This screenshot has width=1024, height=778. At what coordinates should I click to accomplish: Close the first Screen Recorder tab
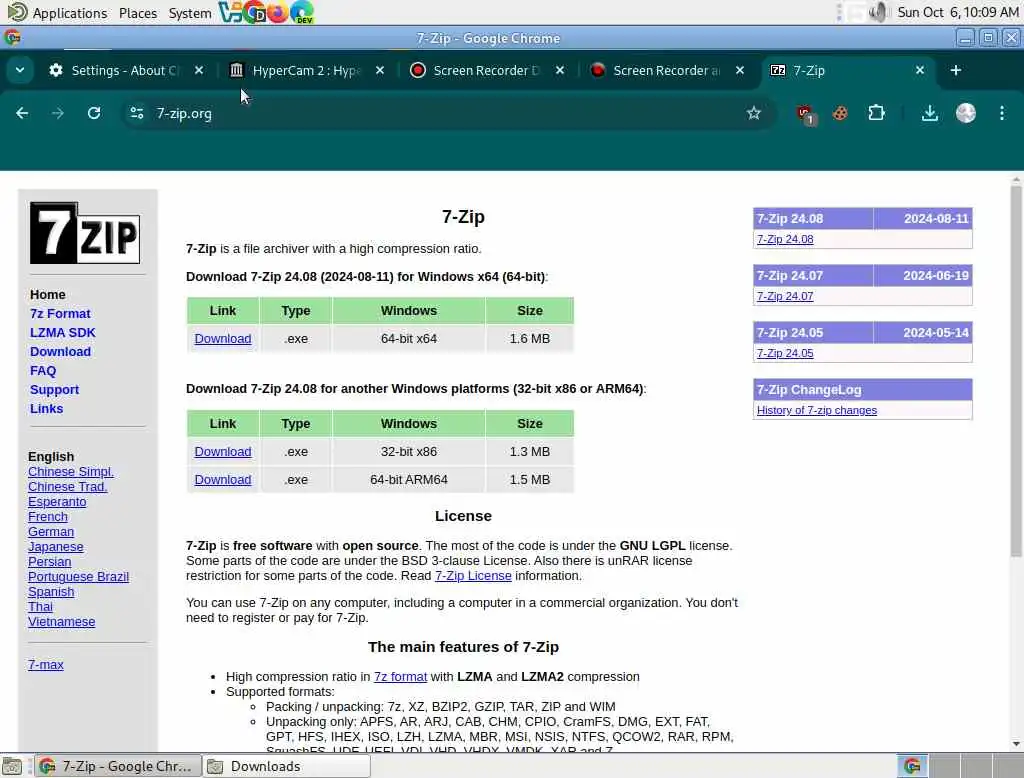[x=560, y=70]
